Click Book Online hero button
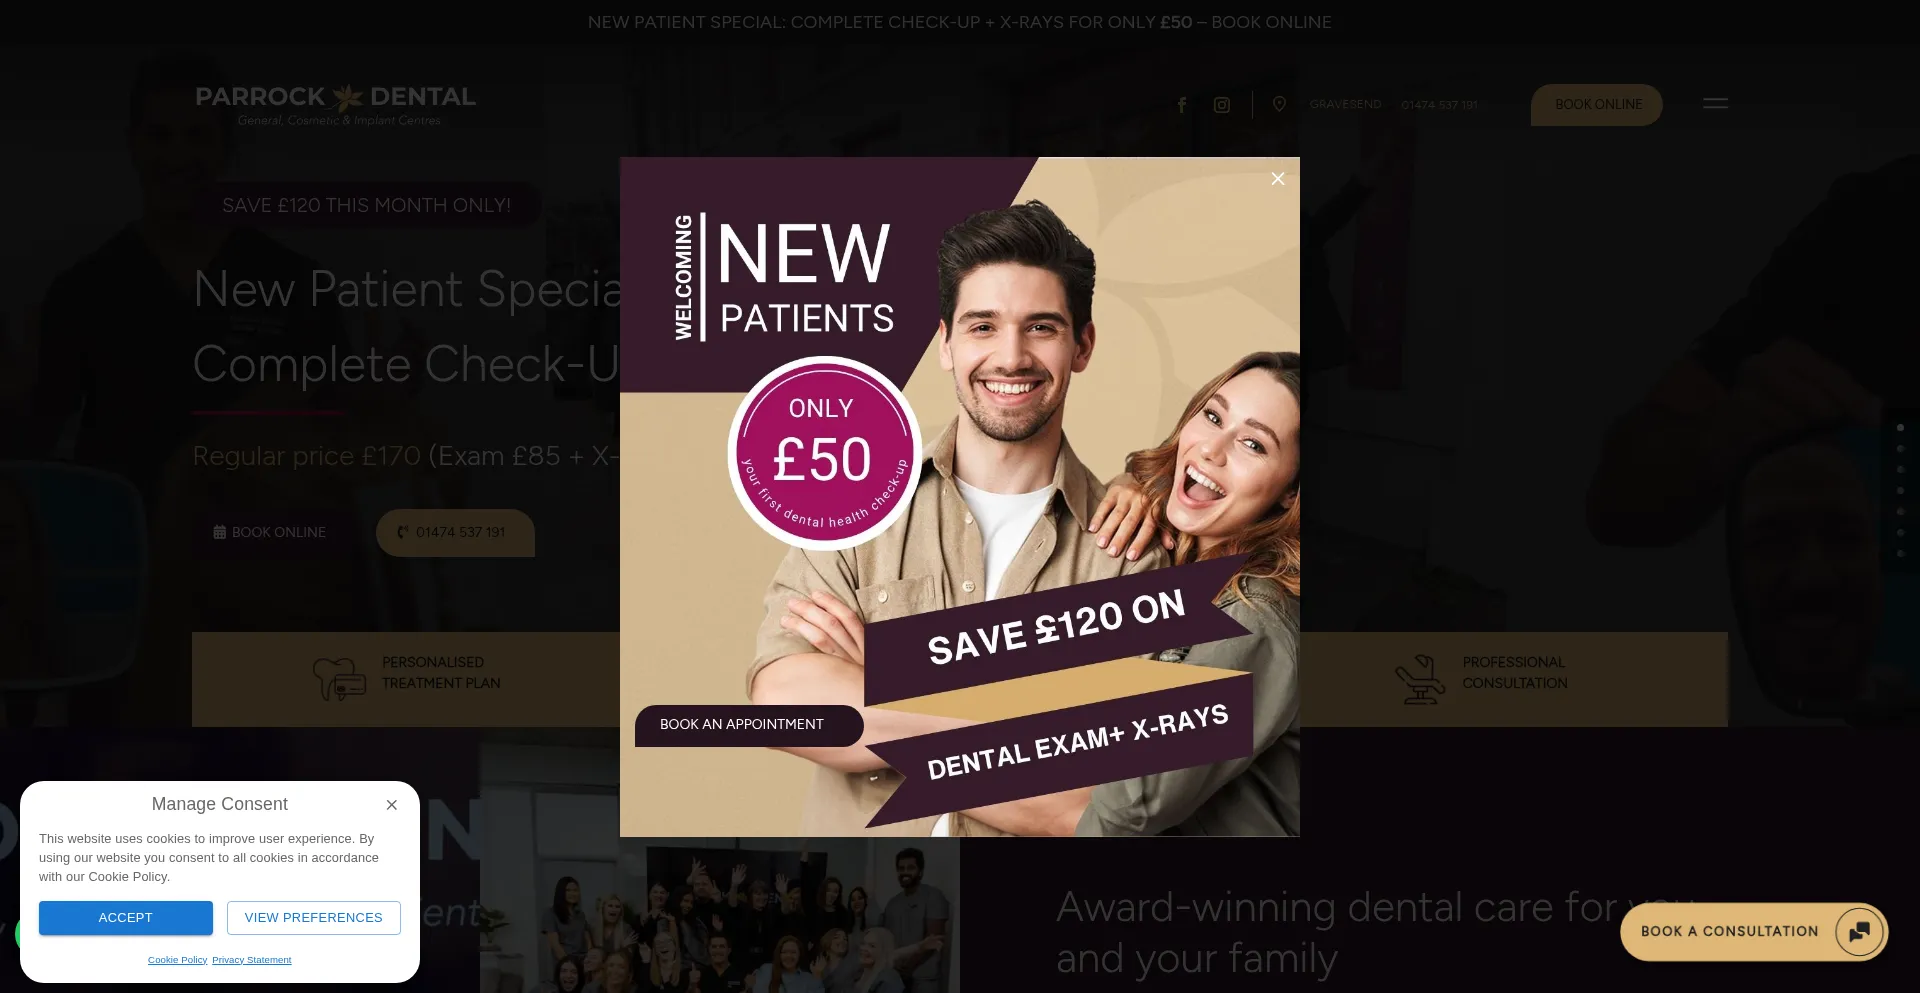 (x=270, y=533)
